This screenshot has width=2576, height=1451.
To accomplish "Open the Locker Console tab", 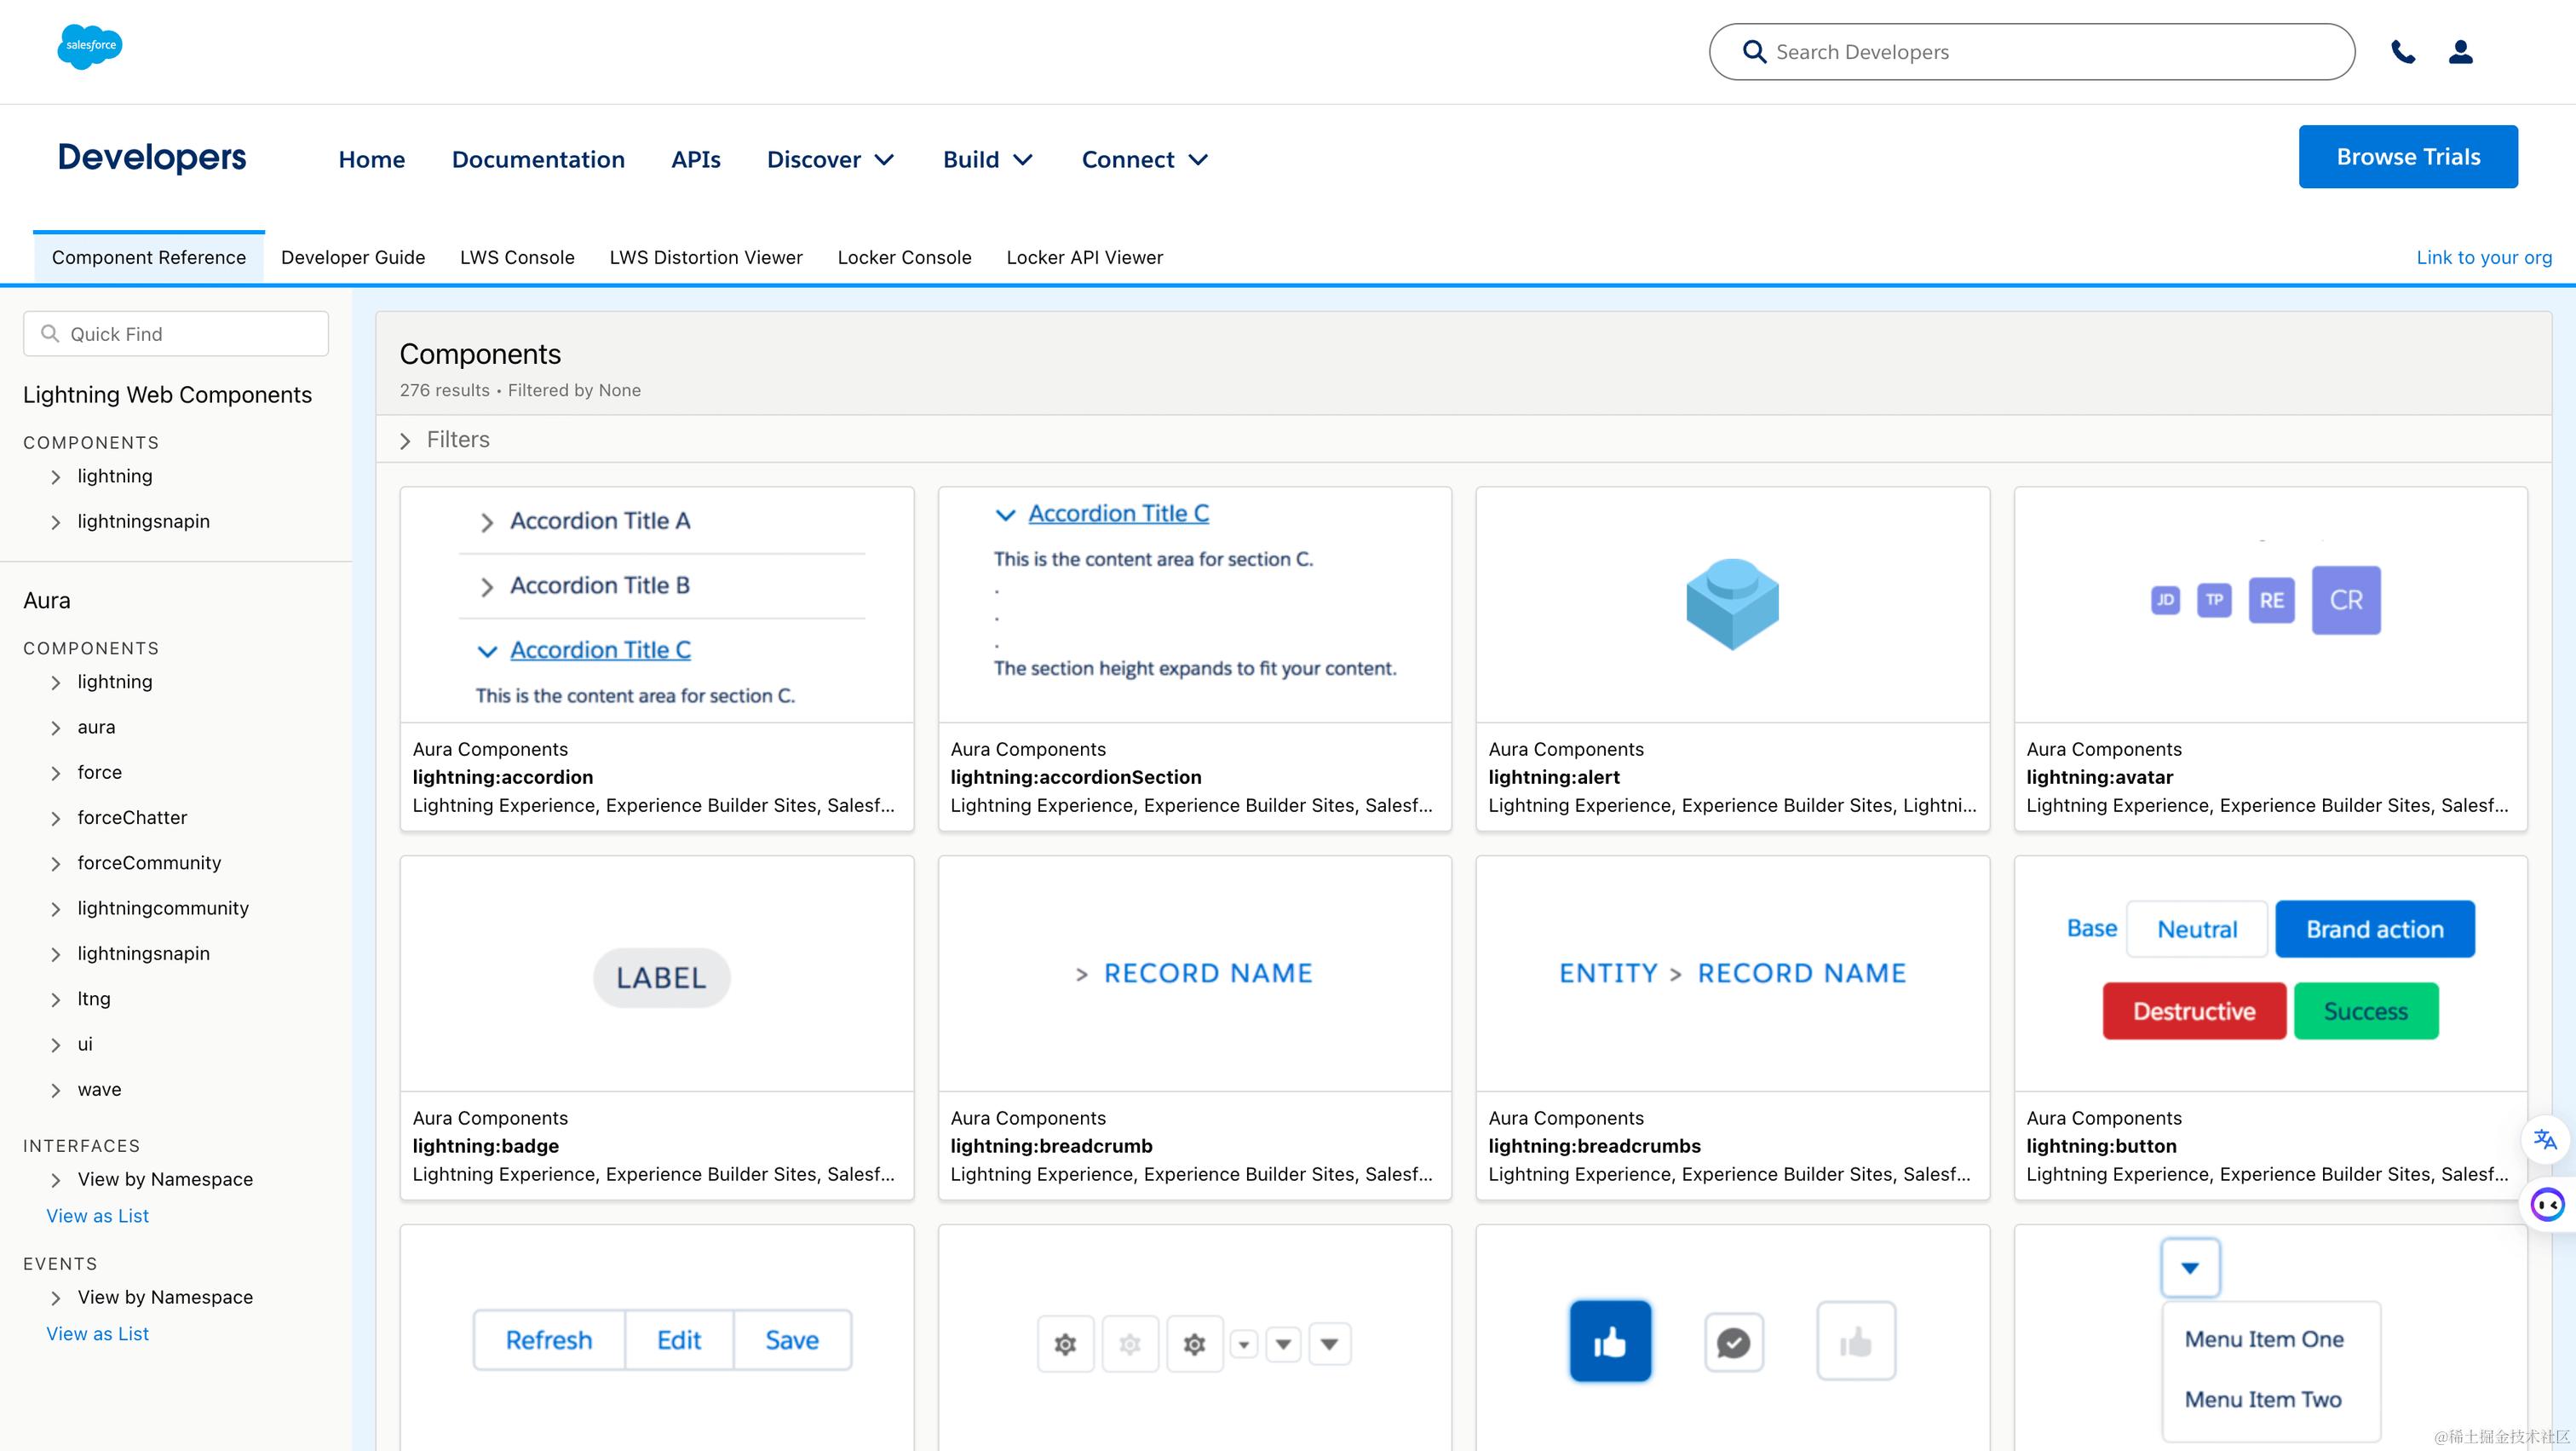I will [904, 257].
